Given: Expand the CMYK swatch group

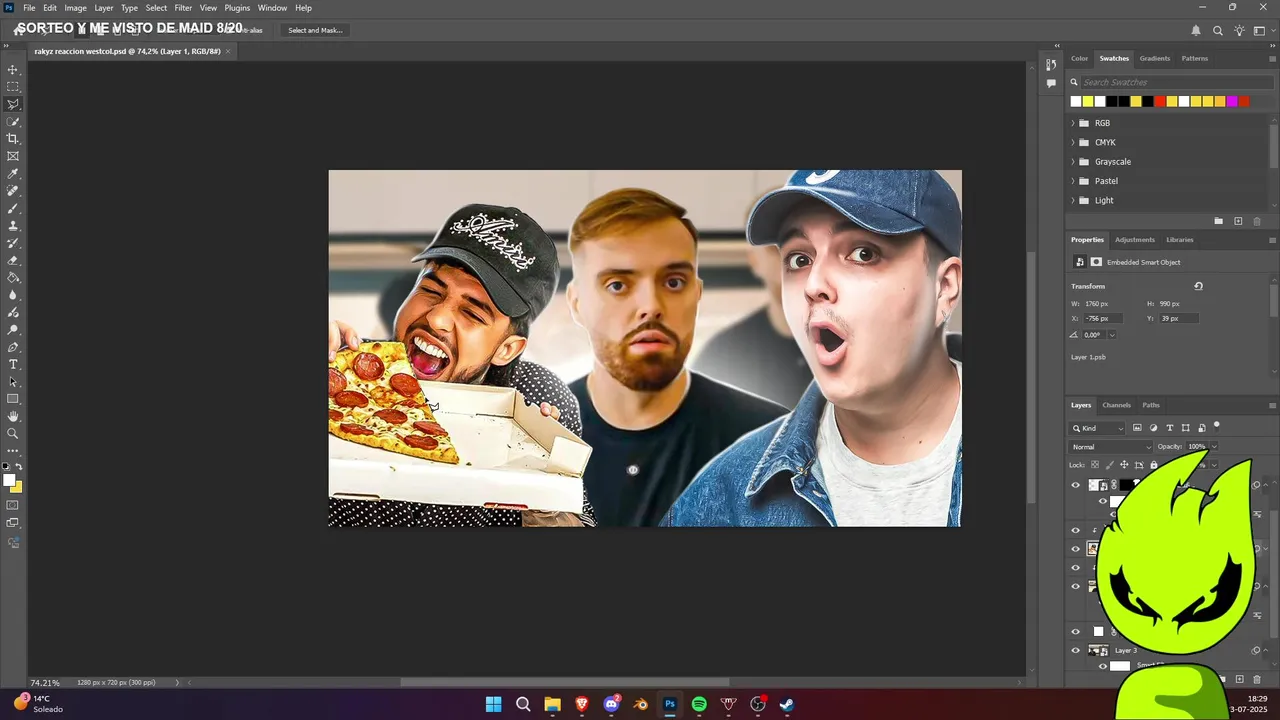Looking at the screenshot, I should [x=1073, y=142].
